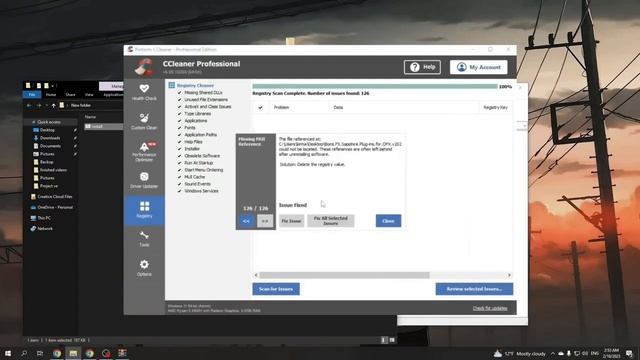The image size is (640, 360).
Task: Go to previous issue with << button
Action: [246, 221]
